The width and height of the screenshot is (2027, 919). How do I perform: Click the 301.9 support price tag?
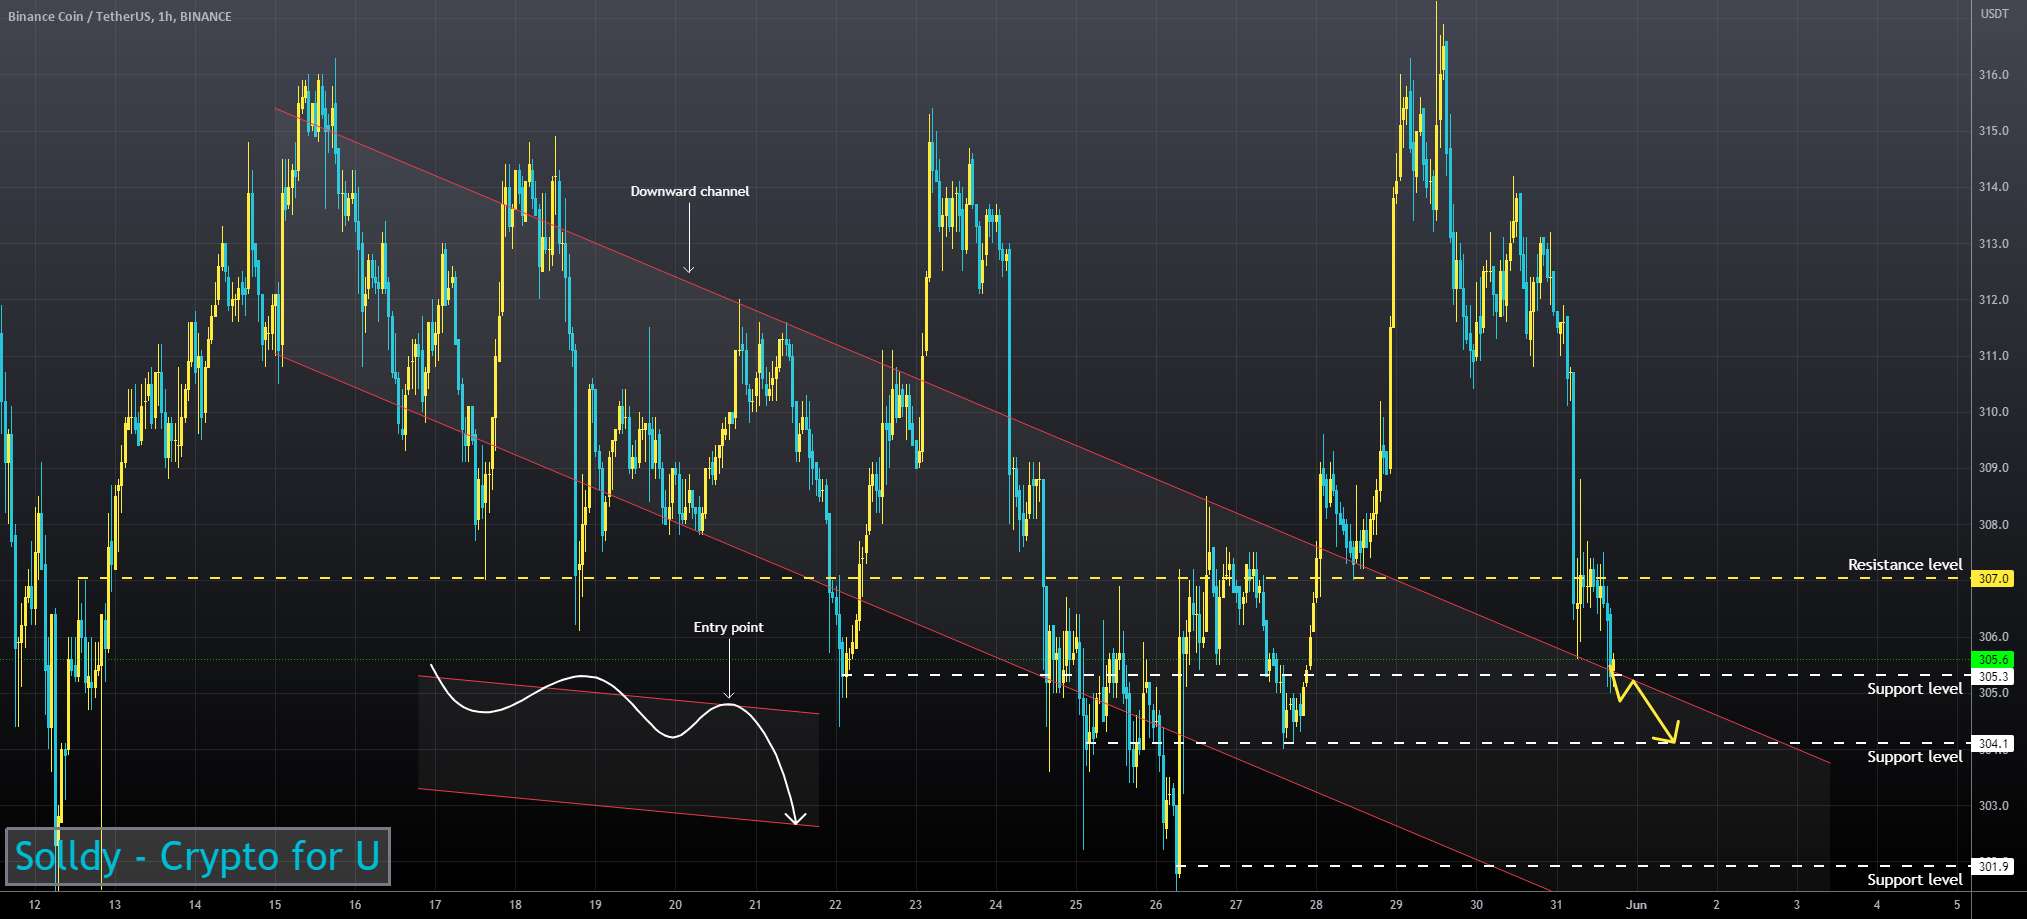click(x=1992, y=867)
